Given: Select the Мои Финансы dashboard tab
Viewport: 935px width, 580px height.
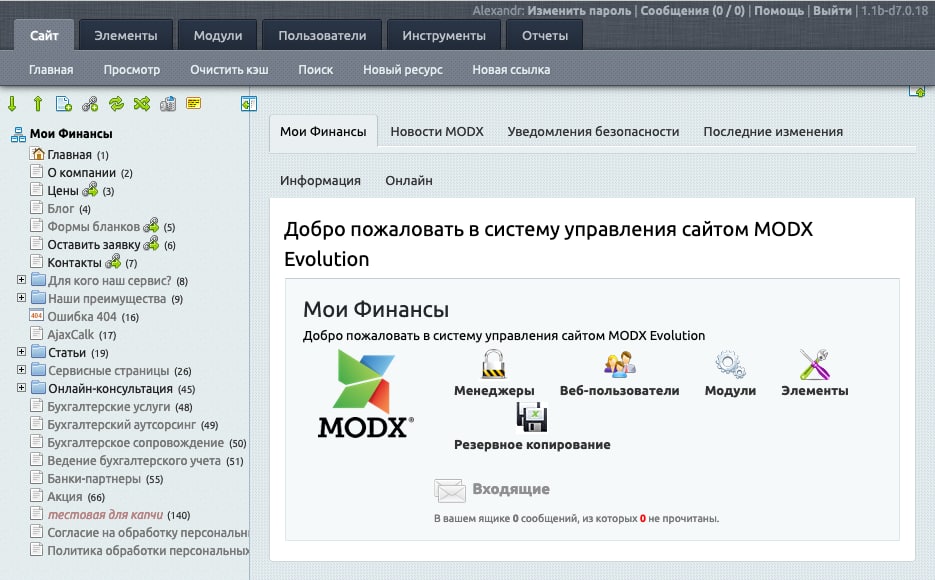Looking at the screenshot, I should click(x=323, y=131).
